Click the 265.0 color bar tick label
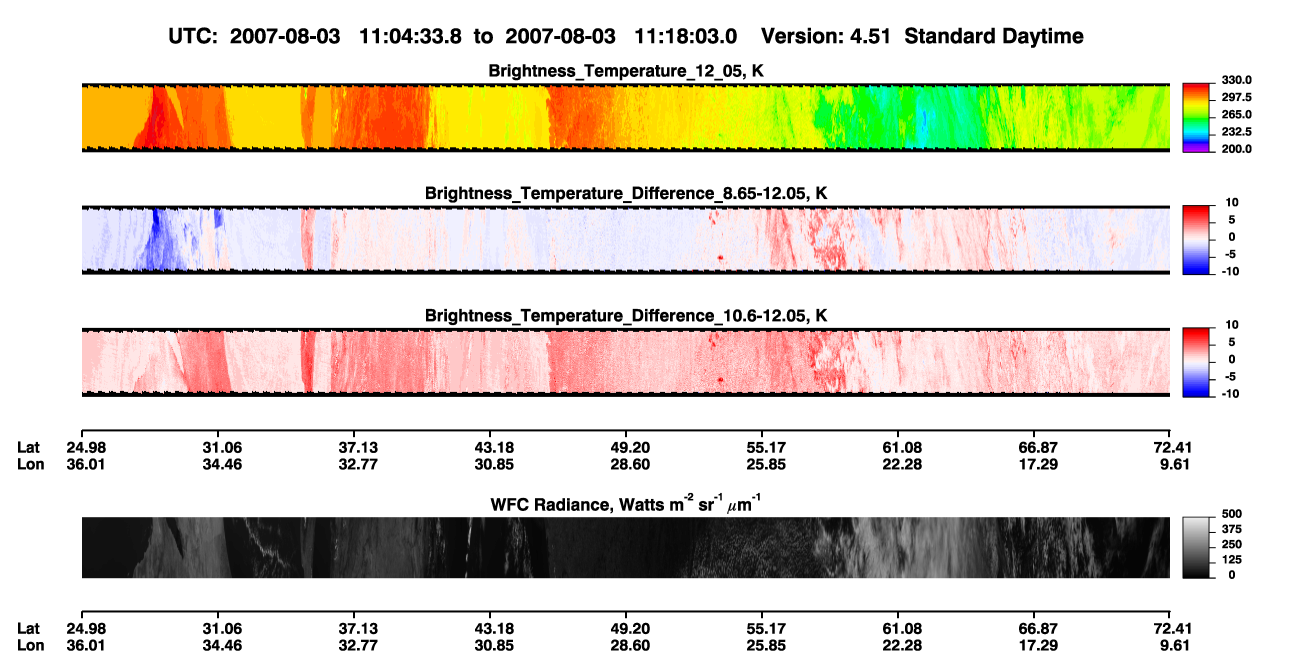Screen dimensions: 1300x667 point(1237,115)
